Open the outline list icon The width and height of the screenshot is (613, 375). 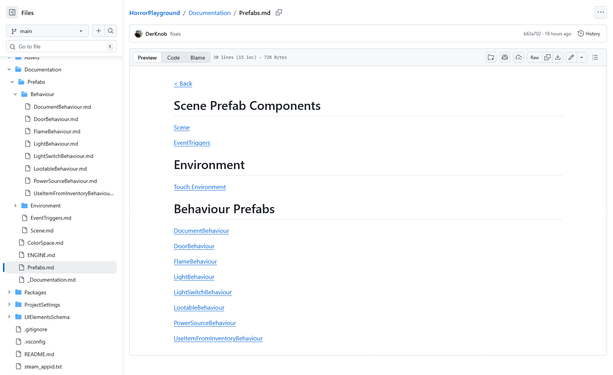(x=595, y=57)
